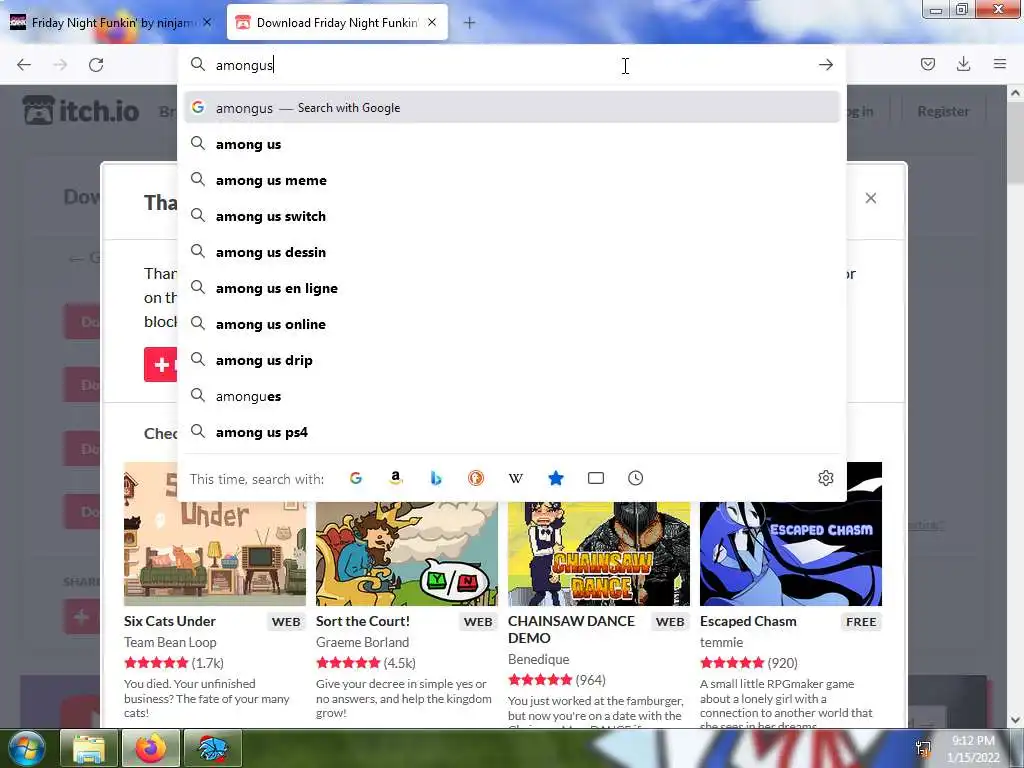The image size is (1024, 768).
Task: Choose the 'amongues' suggestion
Action: point(511,396)
